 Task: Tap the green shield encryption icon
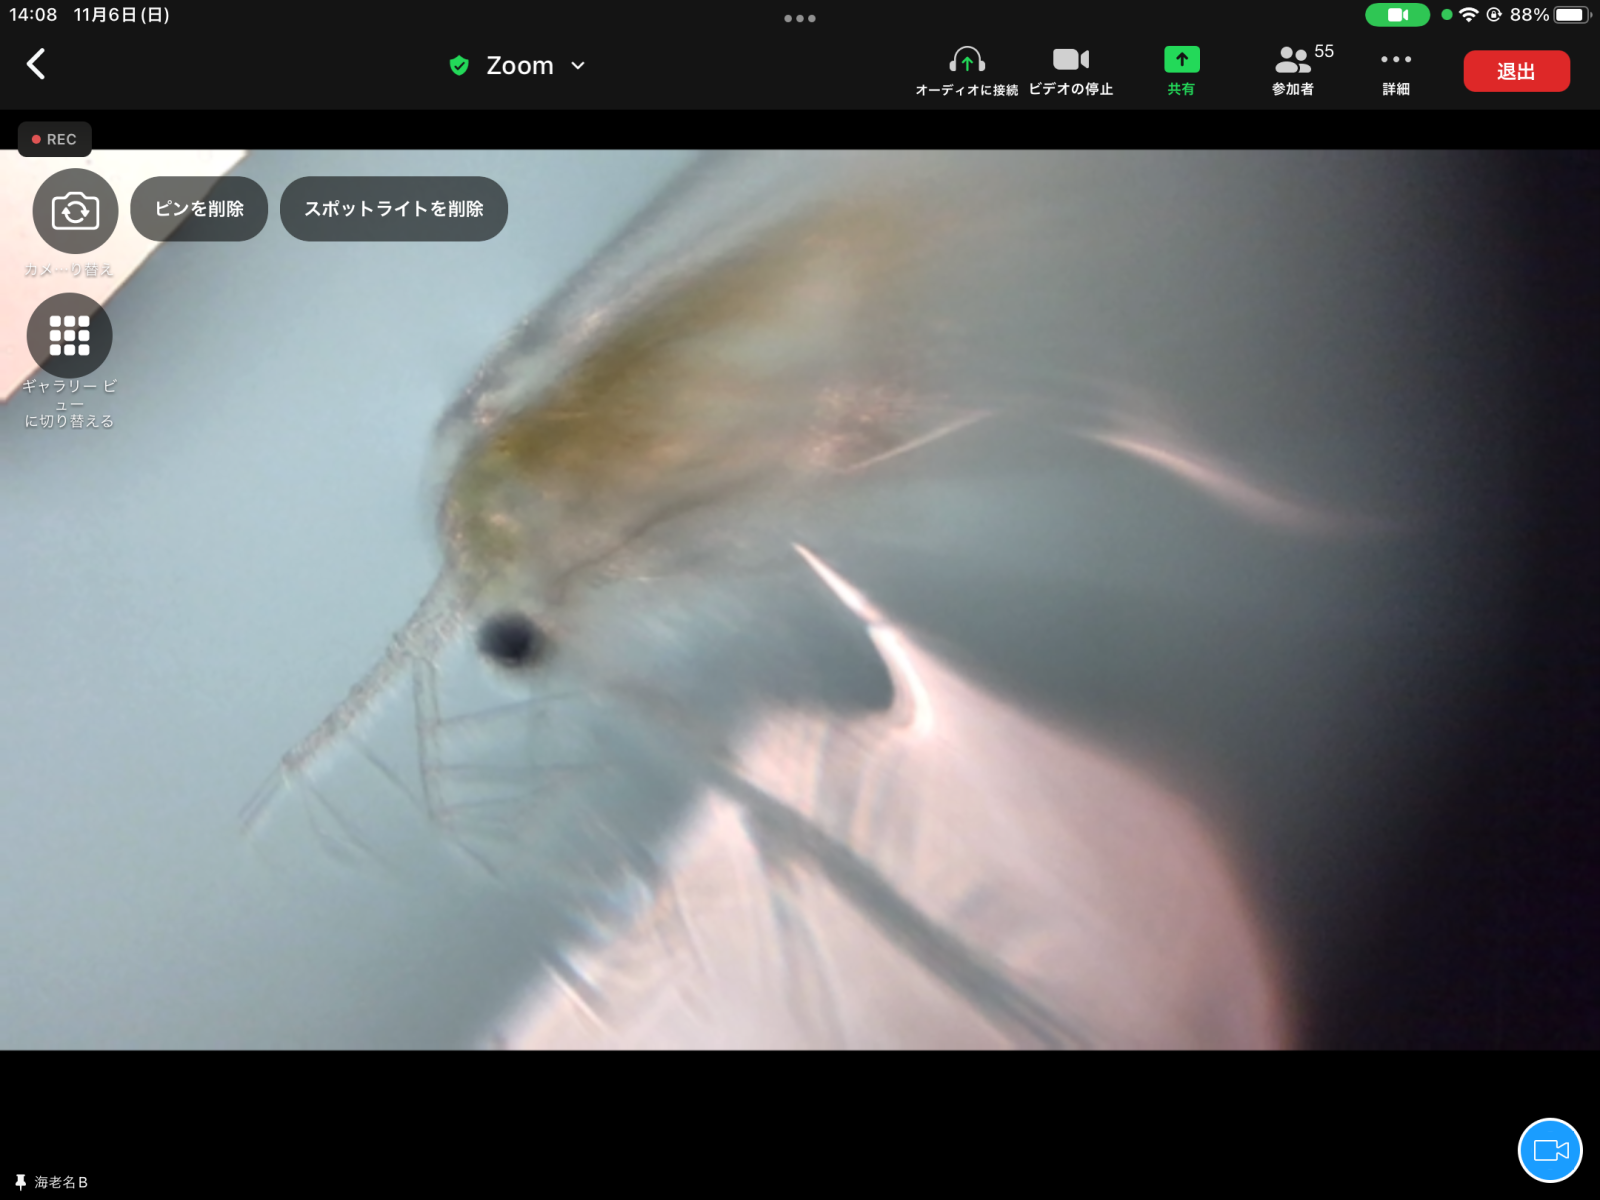[x=459, y=66]
